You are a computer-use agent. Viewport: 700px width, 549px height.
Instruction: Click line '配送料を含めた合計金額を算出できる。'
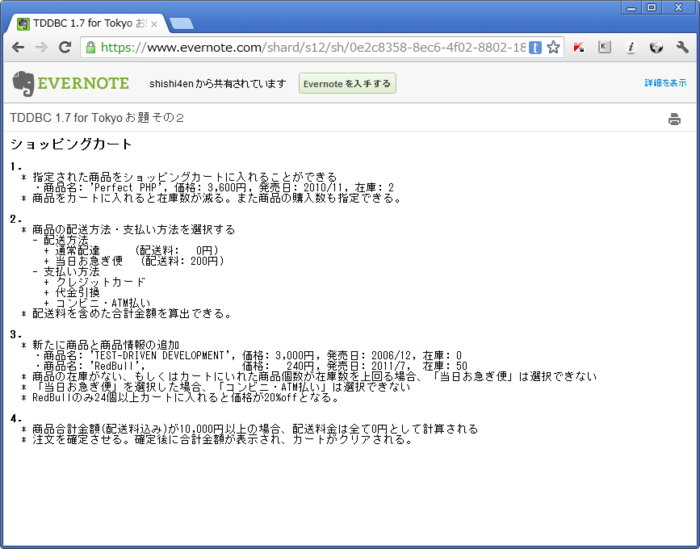(127, 314)
